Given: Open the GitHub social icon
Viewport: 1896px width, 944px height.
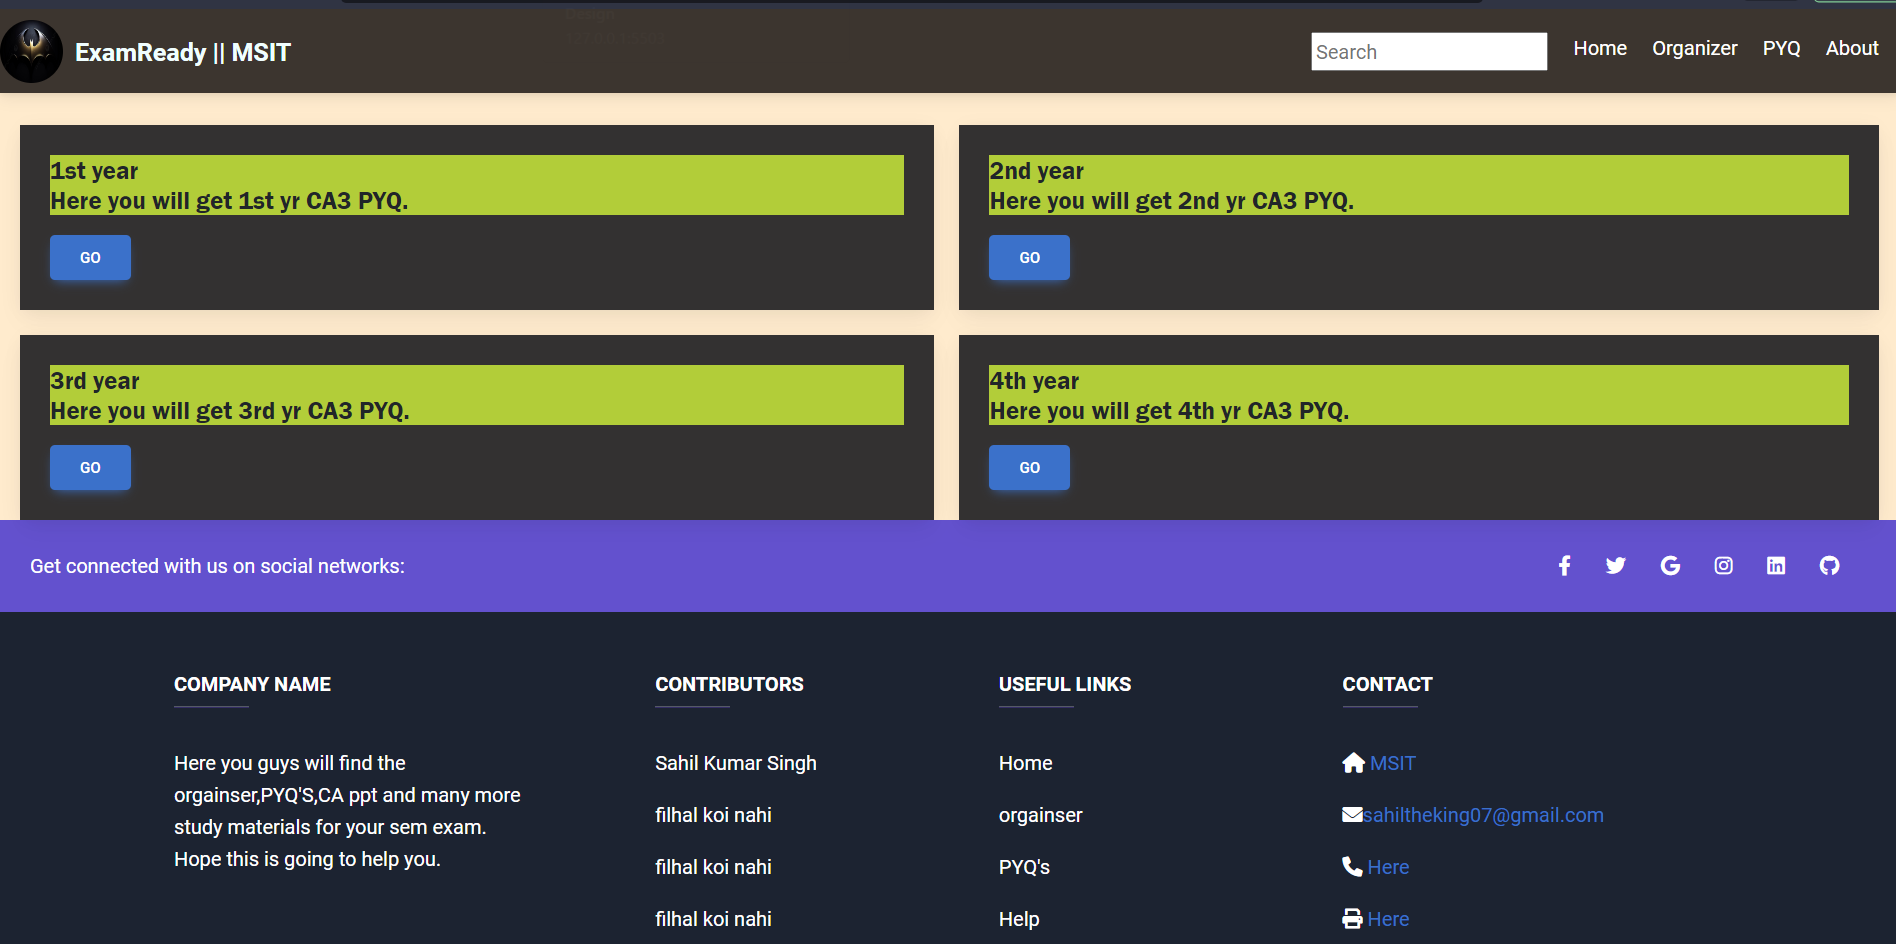Looking at the screenshot, I should point(1829,566).
